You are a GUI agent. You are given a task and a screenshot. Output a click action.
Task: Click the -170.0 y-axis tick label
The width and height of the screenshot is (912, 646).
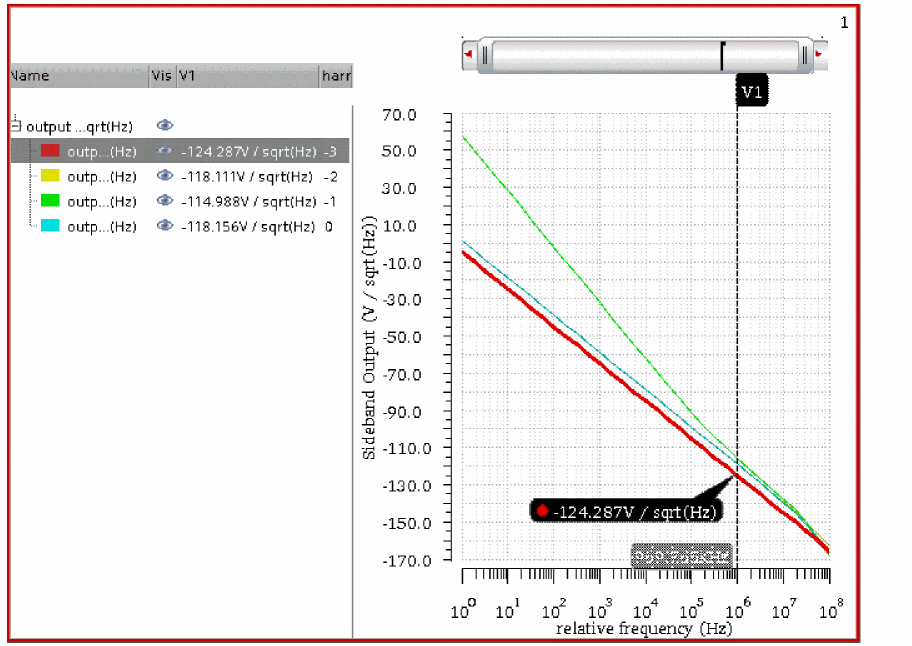tap(407, 561)
